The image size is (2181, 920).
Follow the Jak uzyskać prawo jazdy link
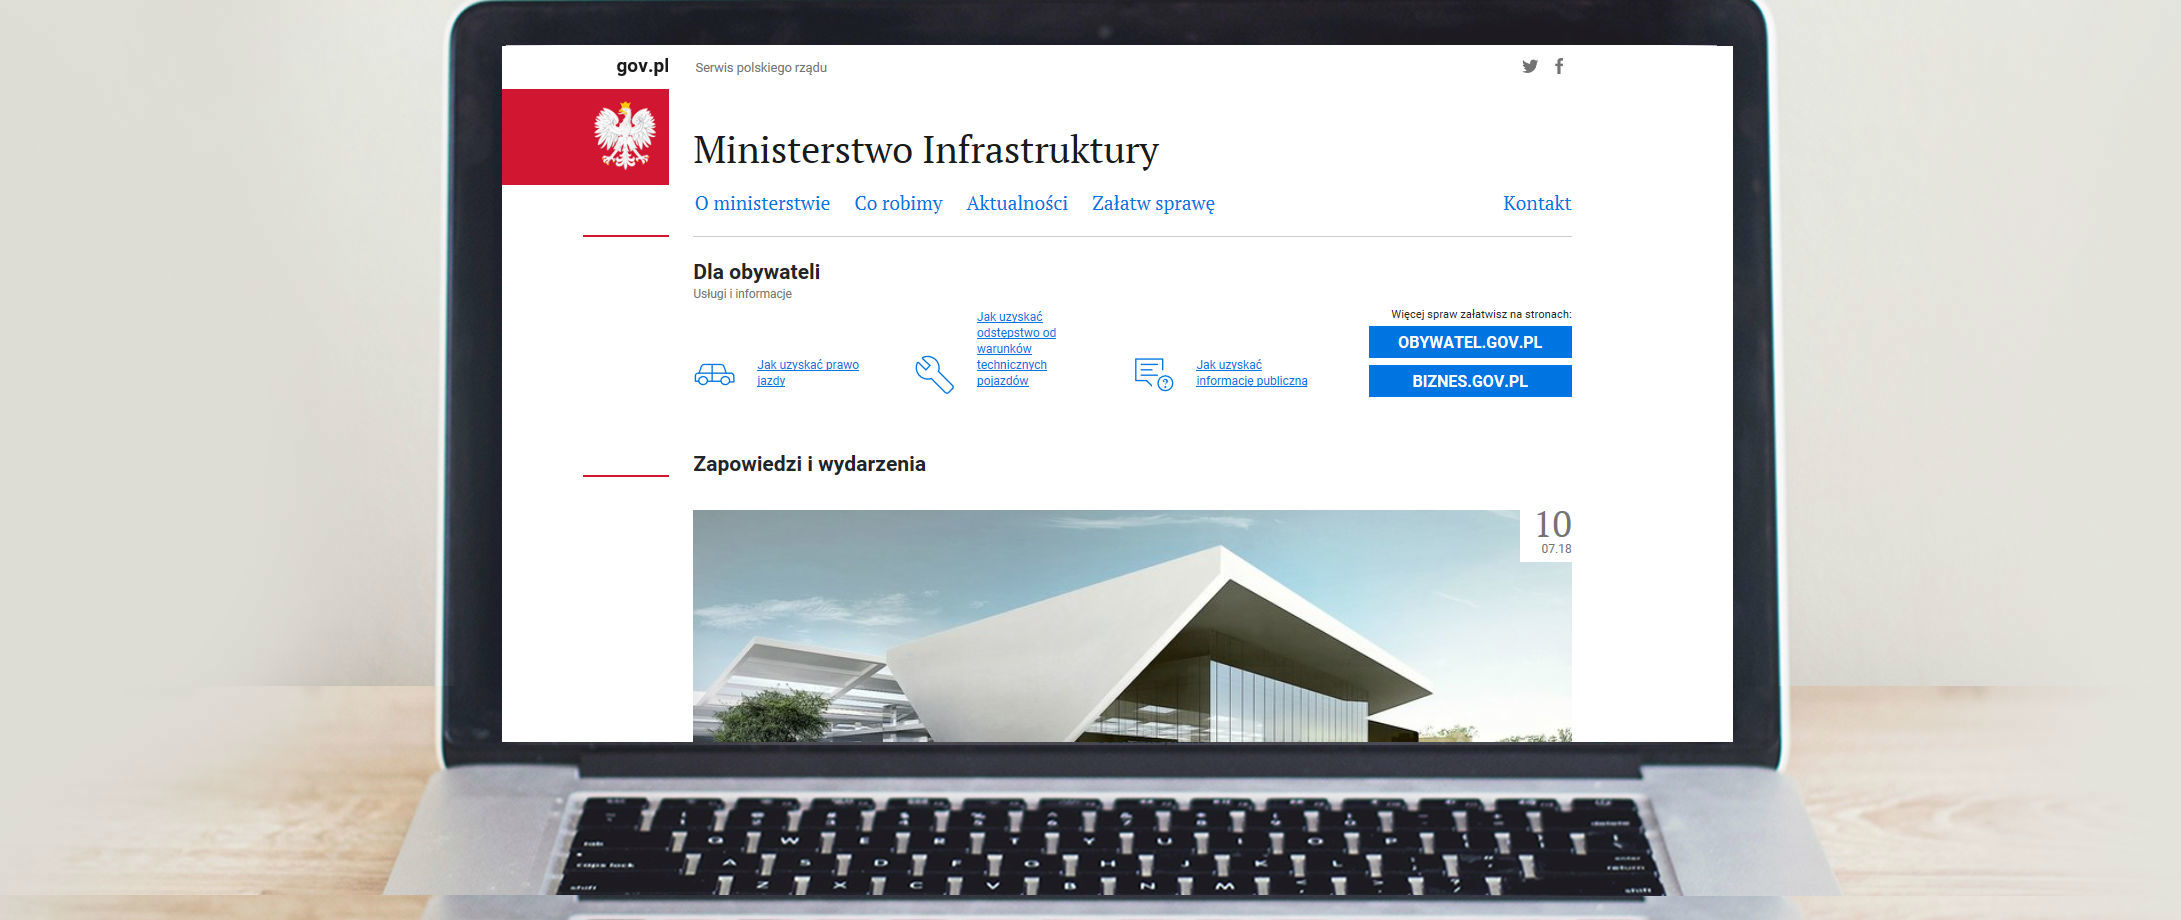[x=807, y=373]
